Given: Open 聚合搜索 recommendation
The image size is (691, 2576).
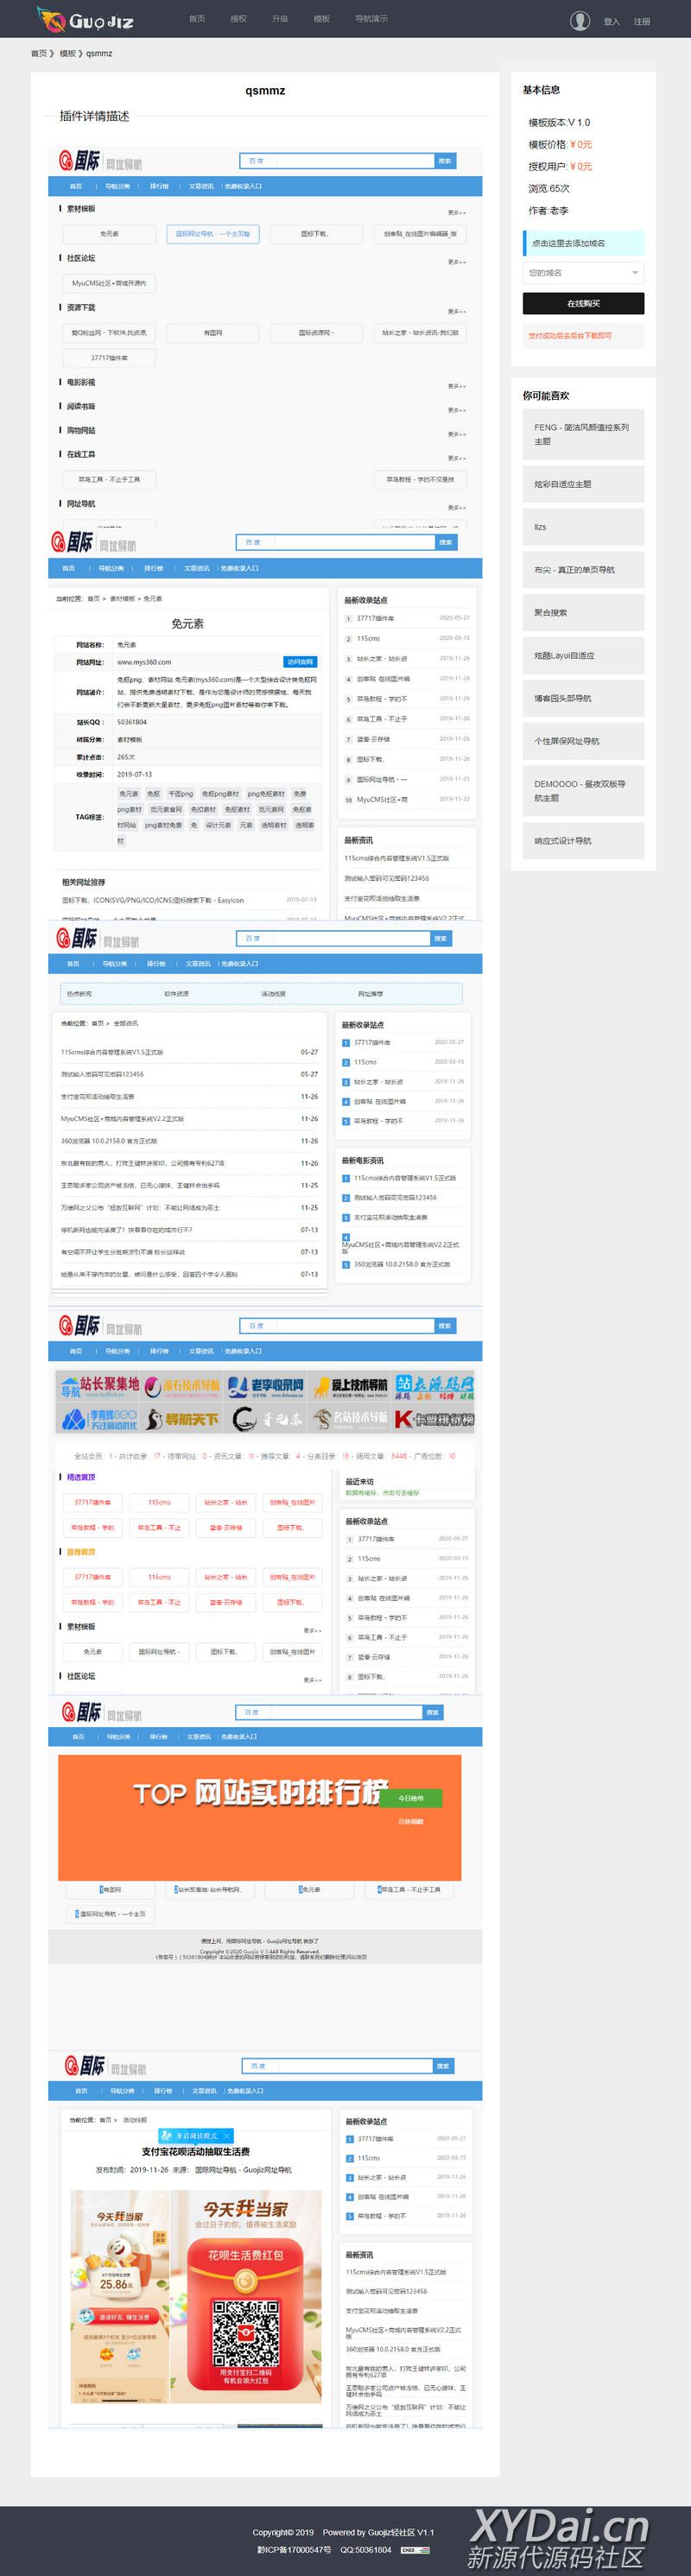Looking at the screenshot, I should pyautogui.click(x=583, y=613).
